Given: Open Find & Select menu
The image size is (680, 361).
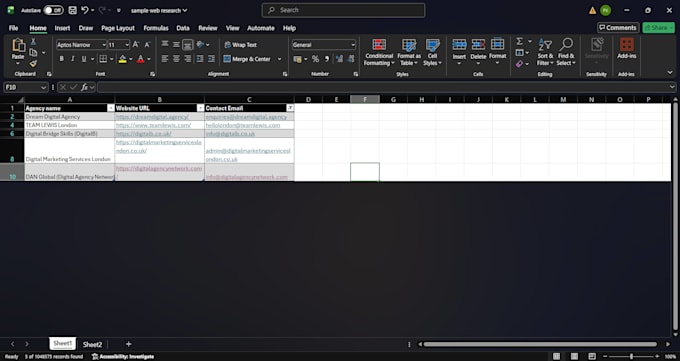Looking at the screenshot, I should pyautogui.click(x=566, y=52).
